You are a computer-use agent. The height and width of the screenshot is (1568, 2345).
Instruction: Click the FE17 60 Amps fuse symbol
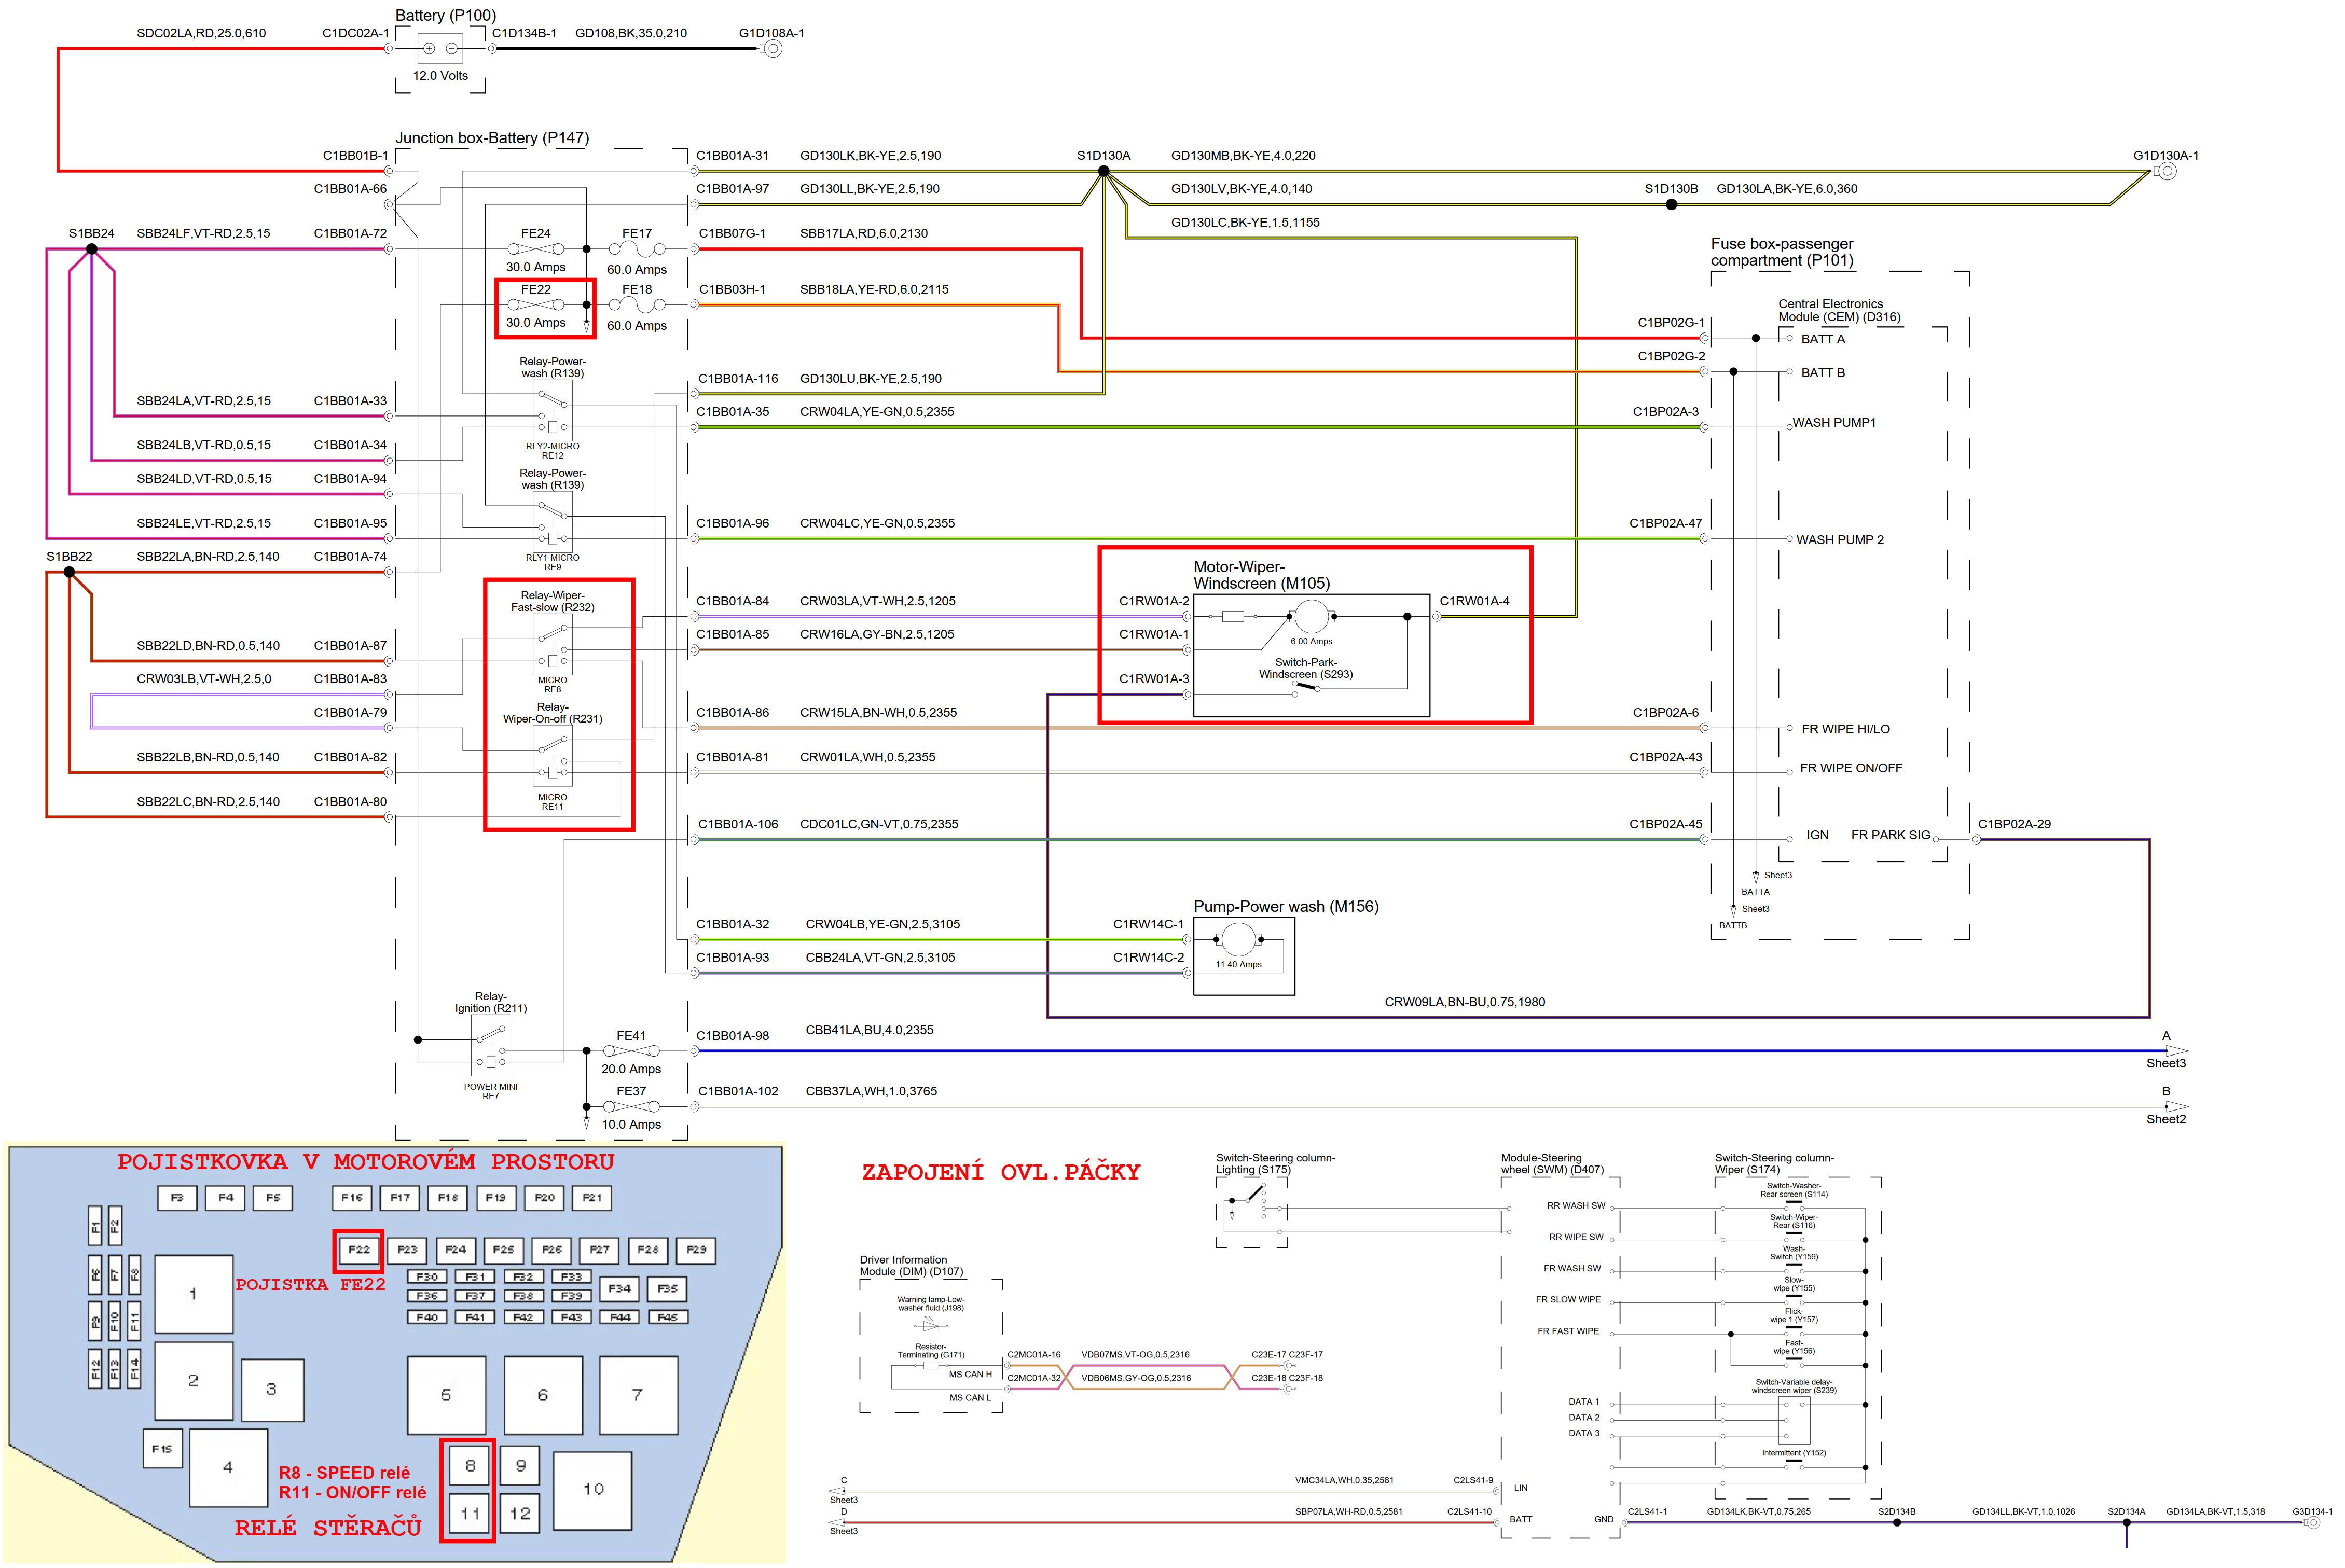pyautogui.click(x=636, y=249)
